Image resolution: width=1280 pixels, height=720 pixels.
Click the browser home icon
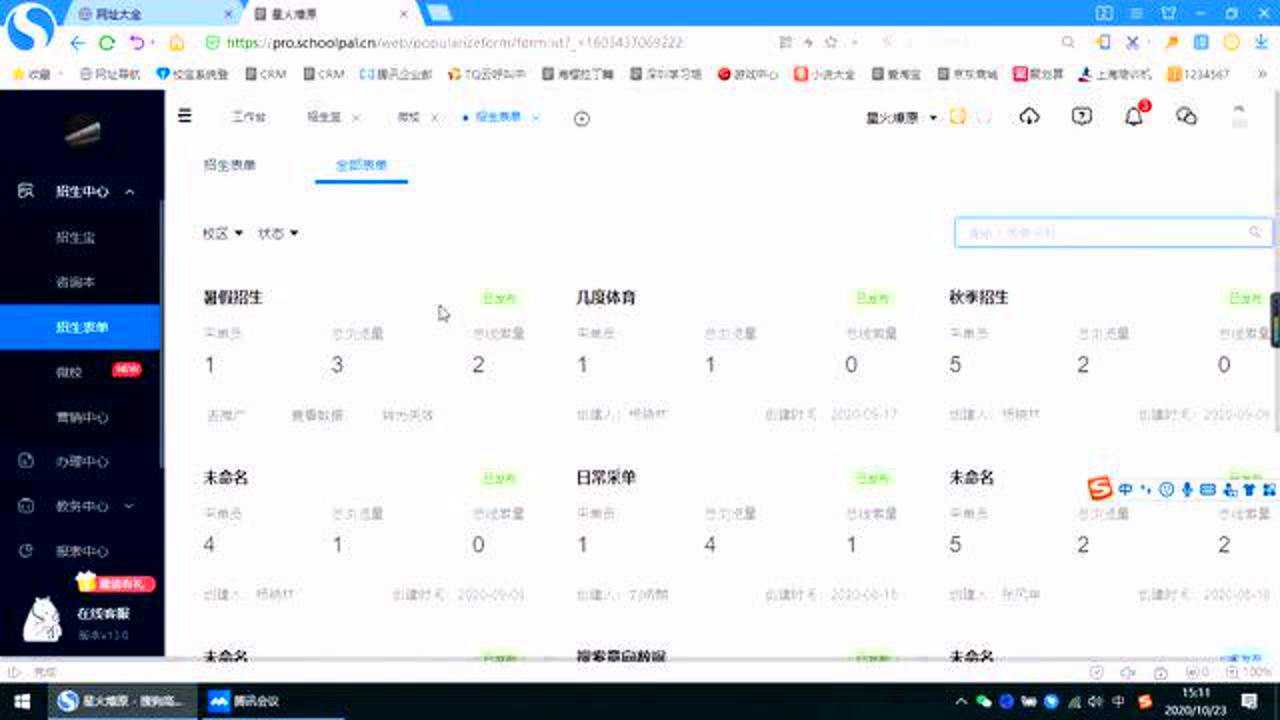(x=177, y=43)
